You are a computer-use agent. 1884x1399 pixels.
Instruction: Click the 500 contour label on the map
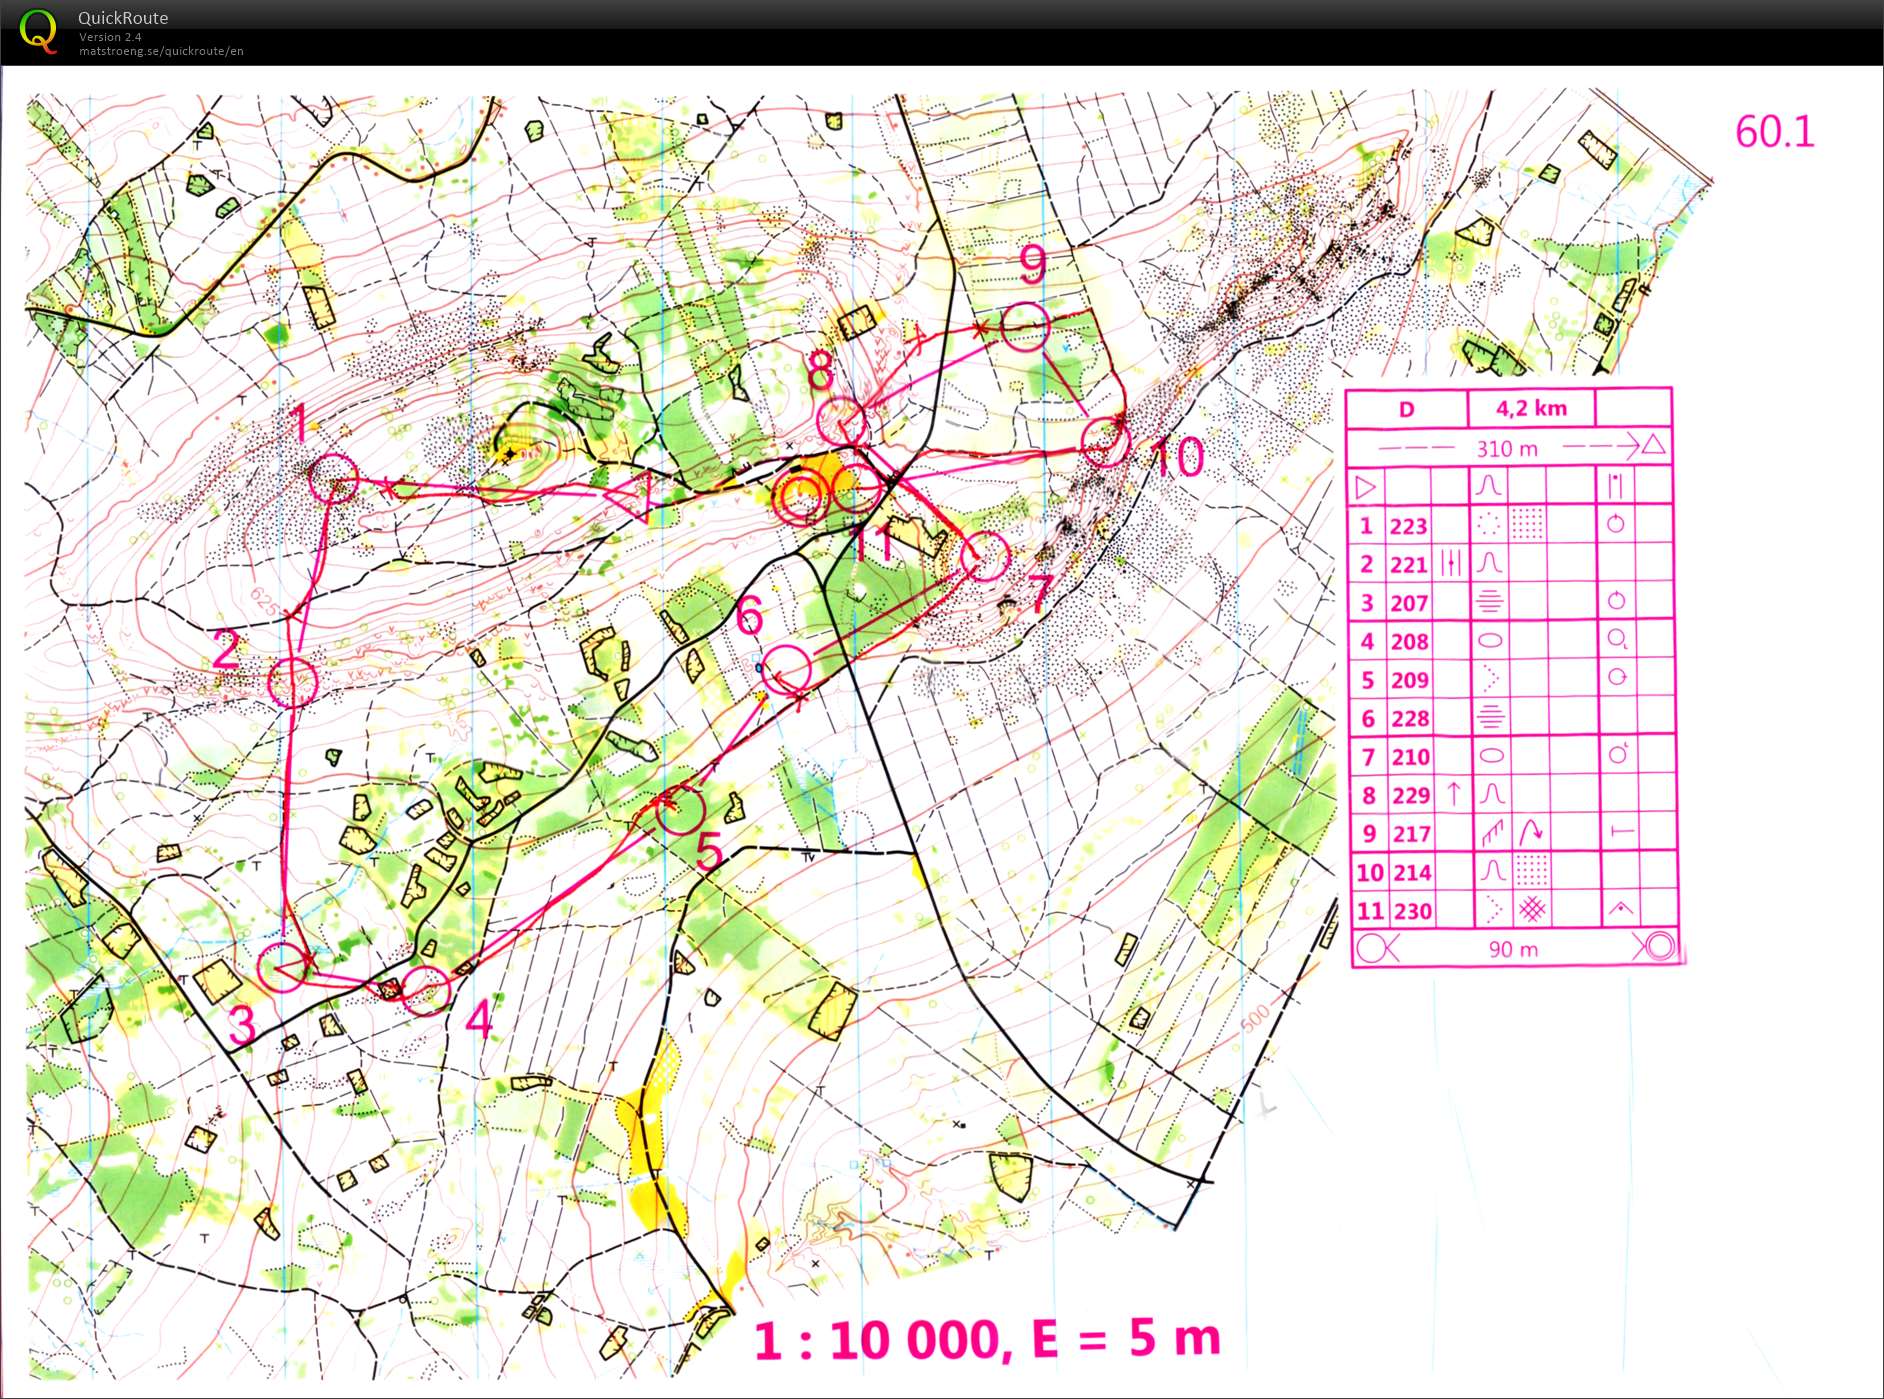1255,1019
